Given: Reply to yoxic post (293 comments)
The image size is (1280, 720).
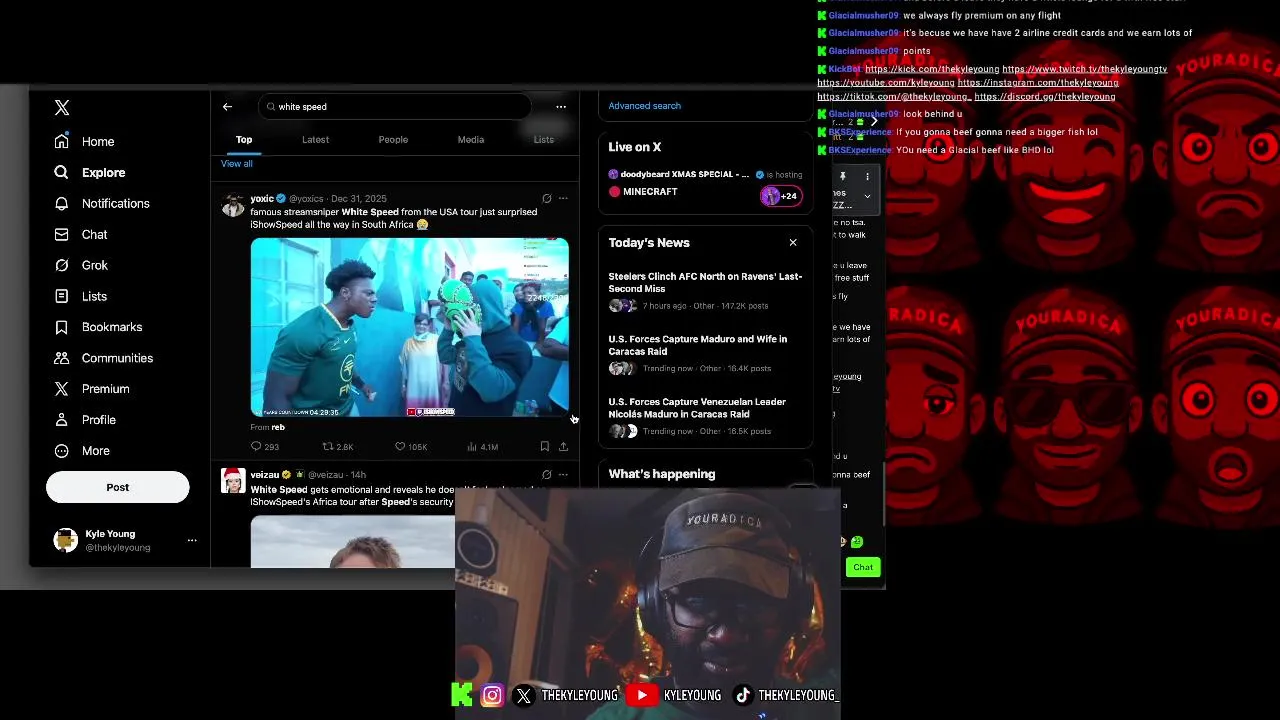Looking at the screenshot, I should pos(265,447).
